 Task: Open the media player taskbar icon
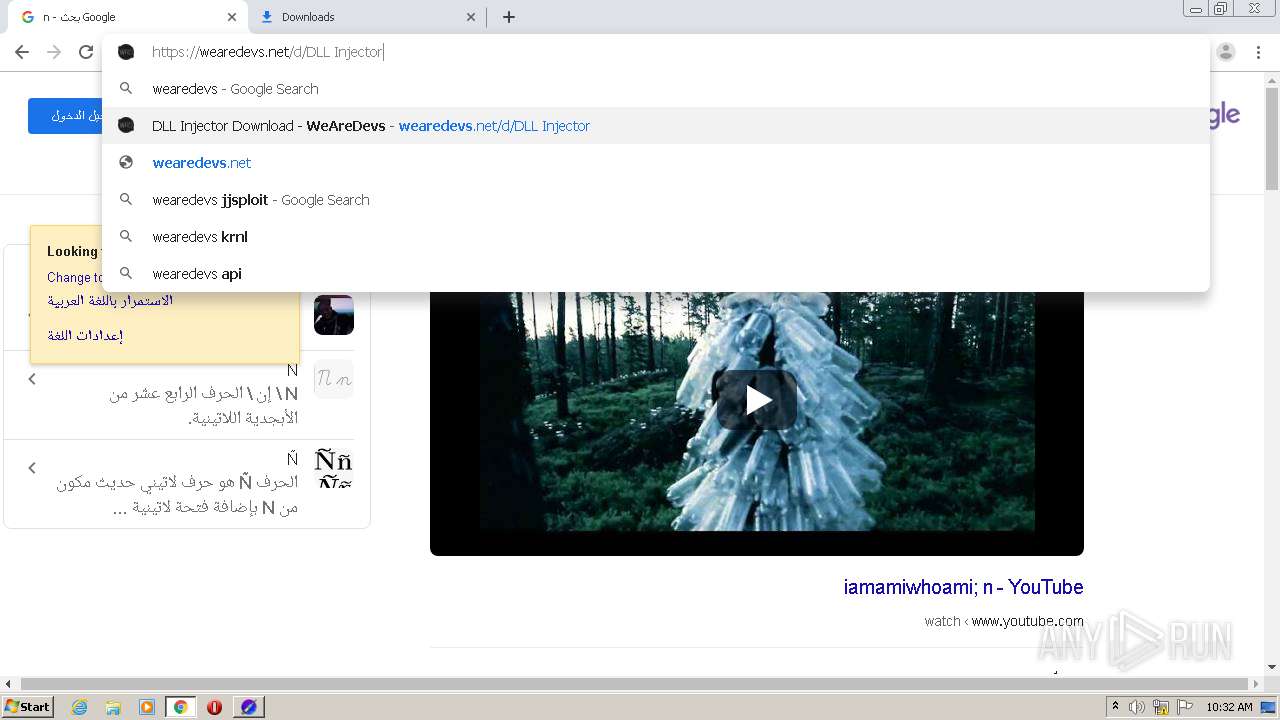coord(147,707)
